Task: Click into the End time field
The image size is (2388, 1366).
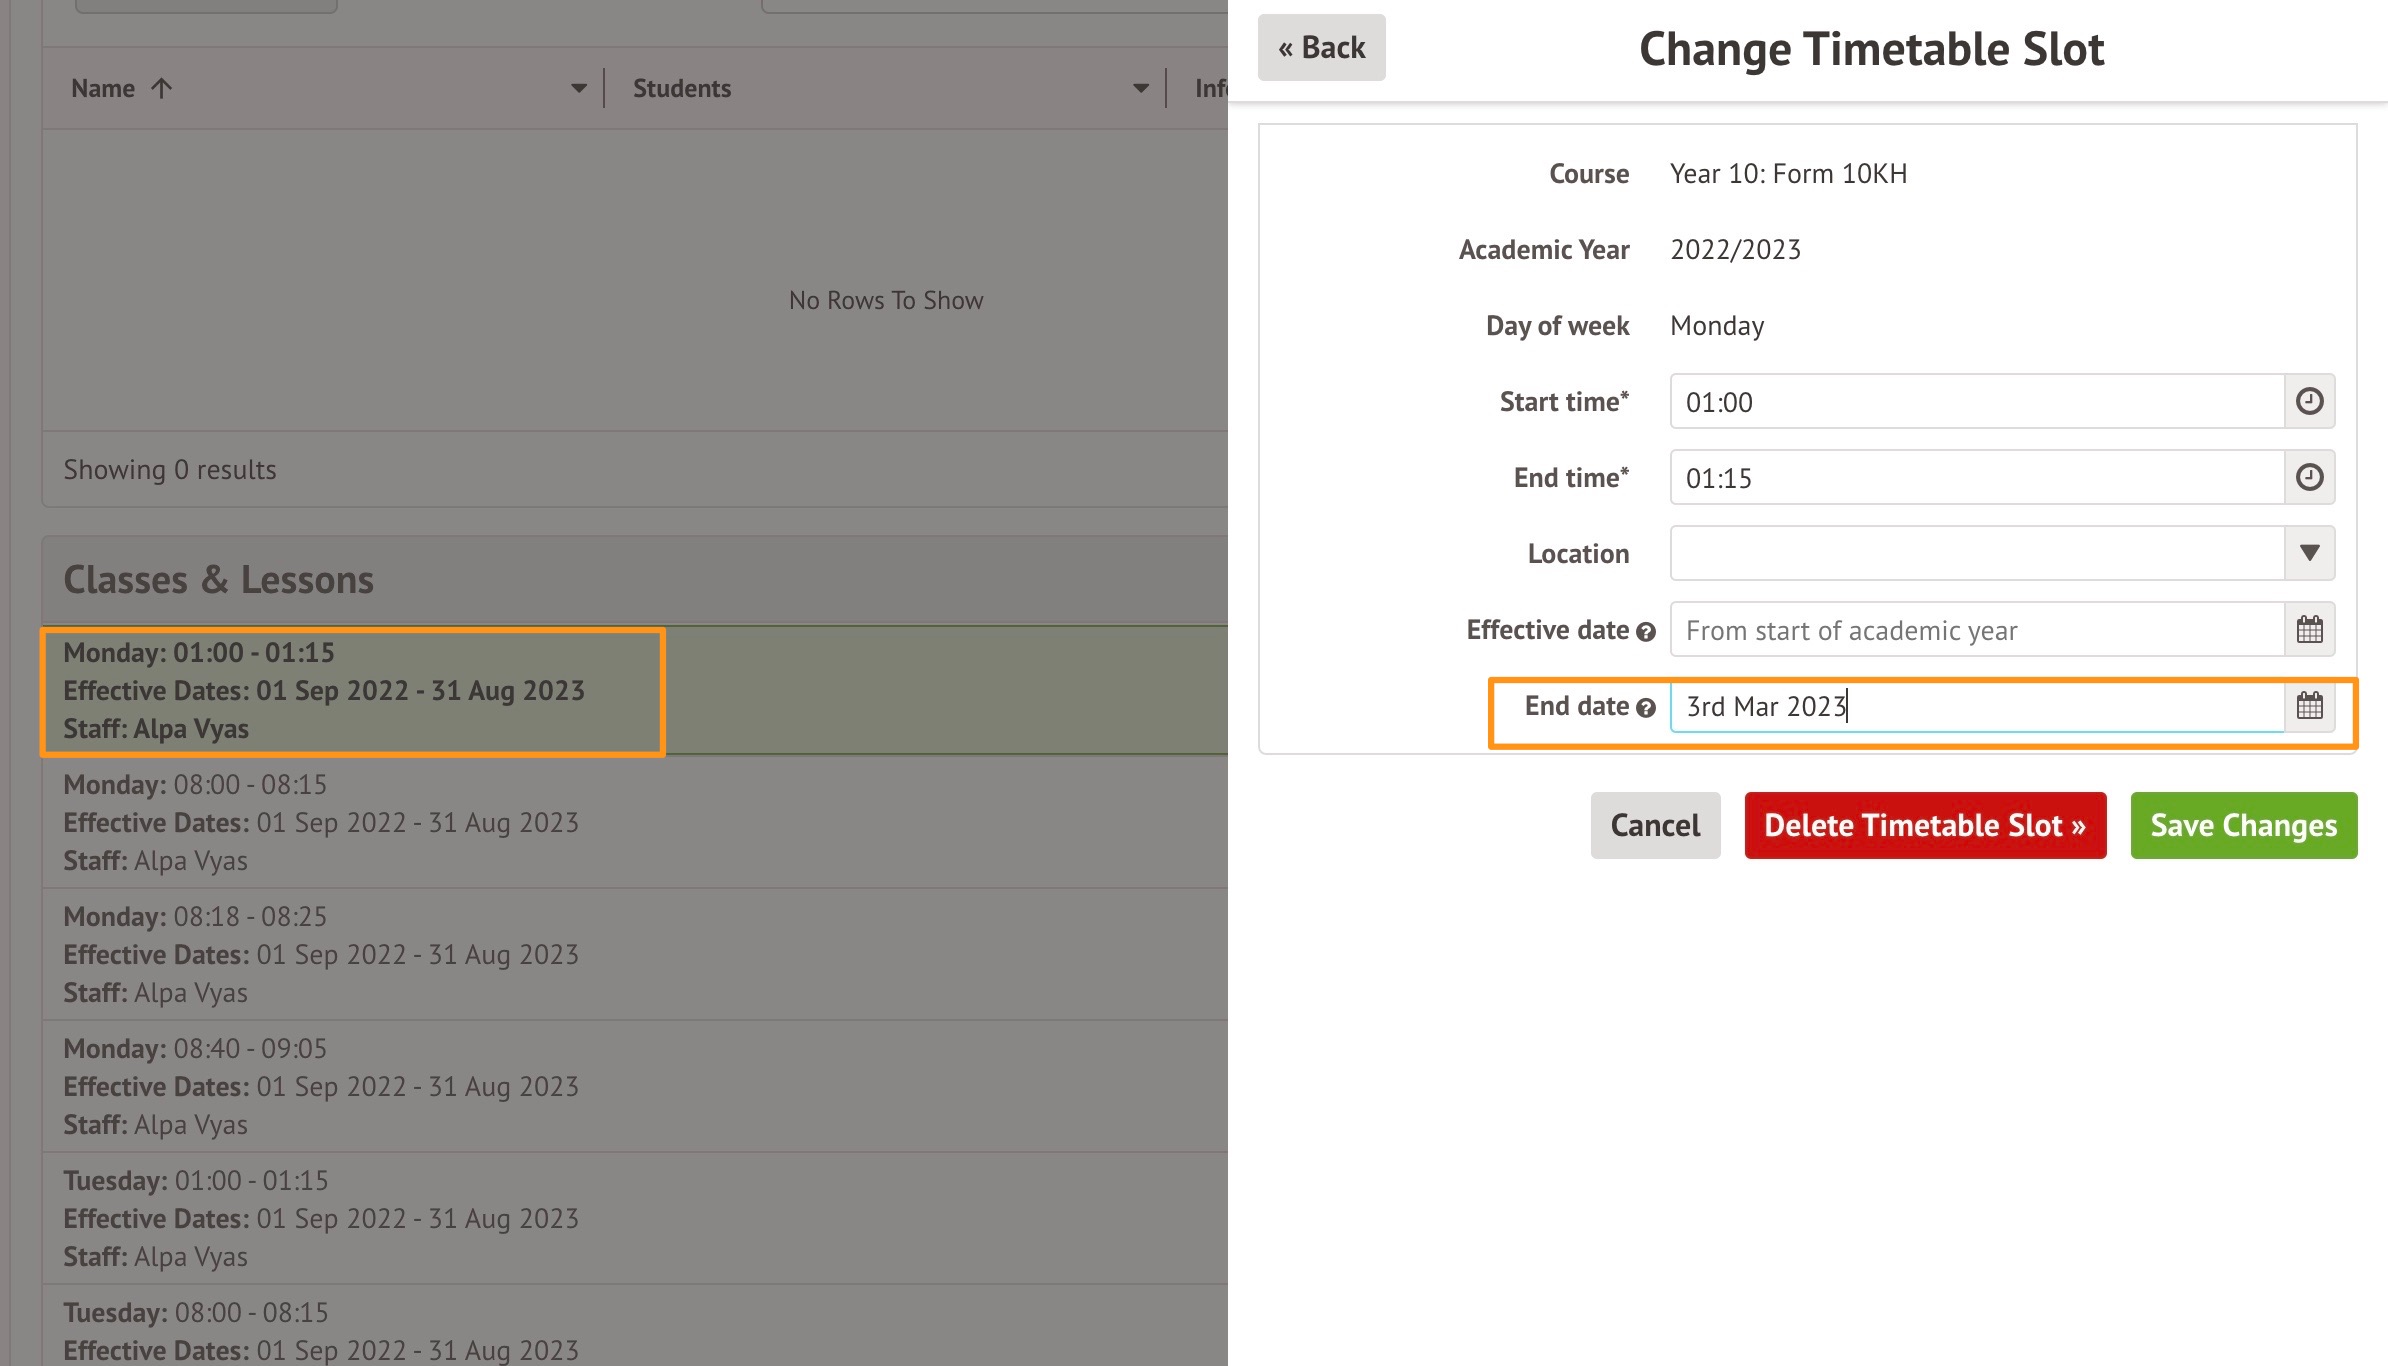Action: 1976,478
